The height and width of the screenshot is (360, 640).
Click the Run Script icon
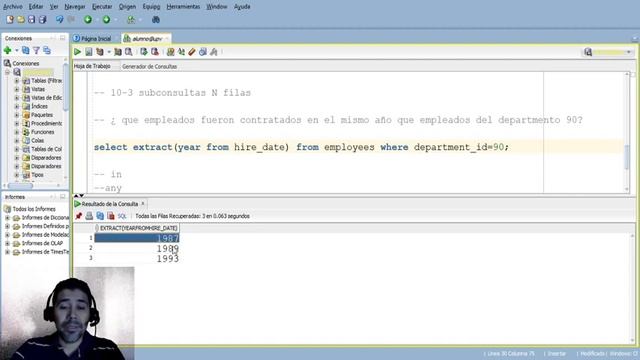pyautogui.click(x=89, y=52)
